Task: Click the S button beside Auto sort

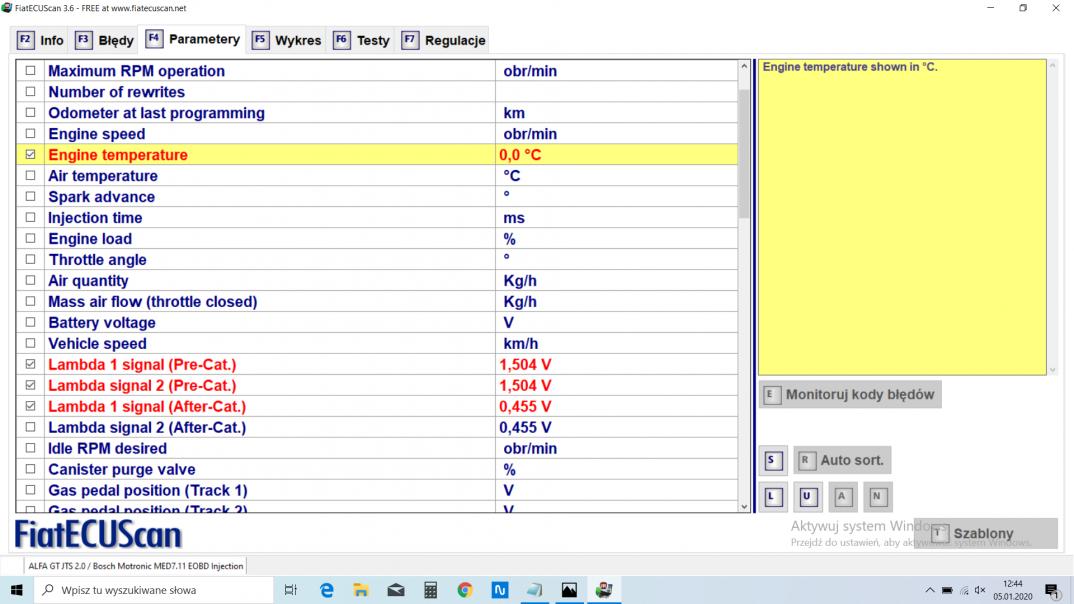Action: coord(773,460)
